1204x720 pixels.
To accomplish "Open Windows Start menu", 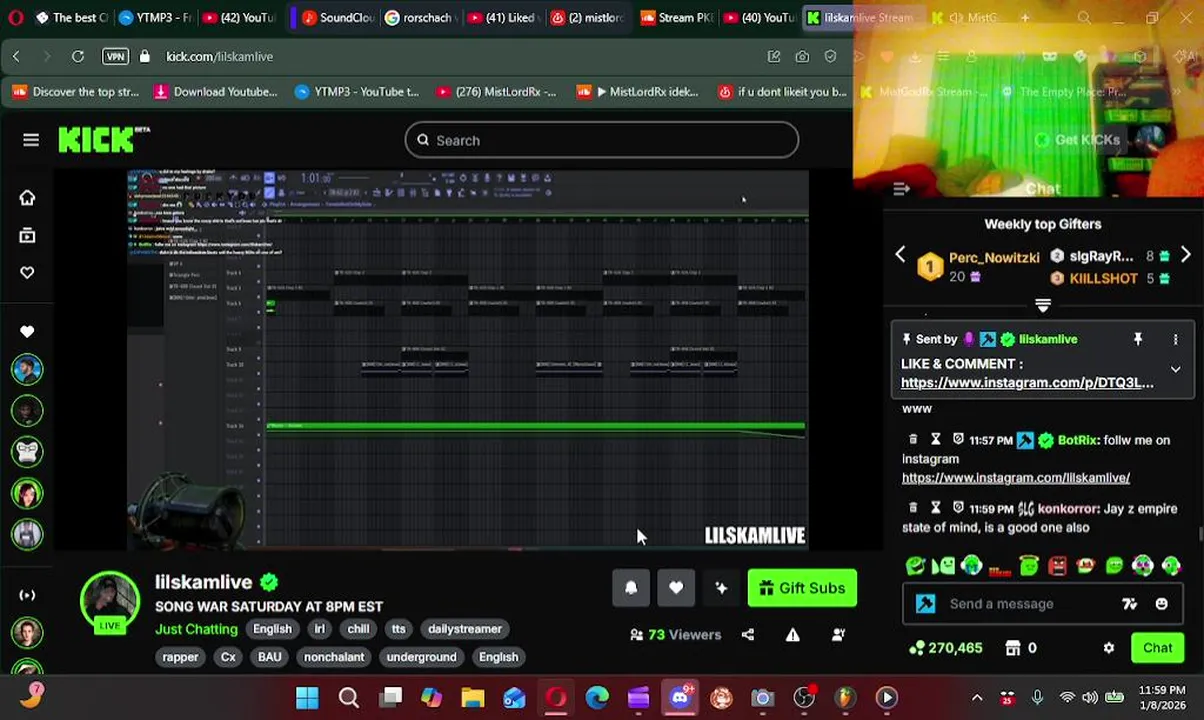I will click(x=307, y=697).
